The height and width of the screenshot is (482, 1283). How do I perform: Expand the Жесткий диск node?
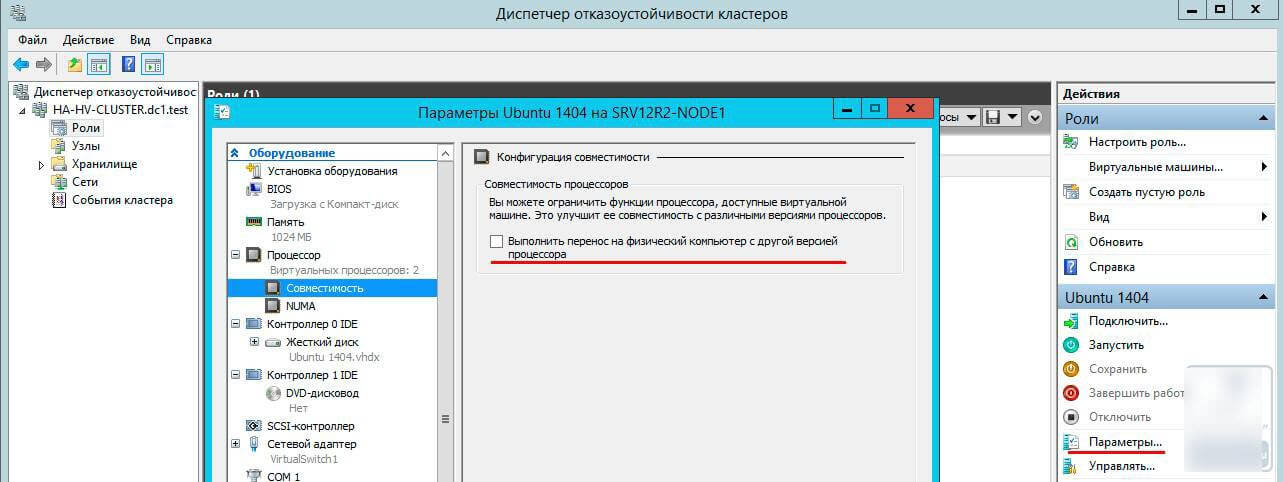coord(254,341)
